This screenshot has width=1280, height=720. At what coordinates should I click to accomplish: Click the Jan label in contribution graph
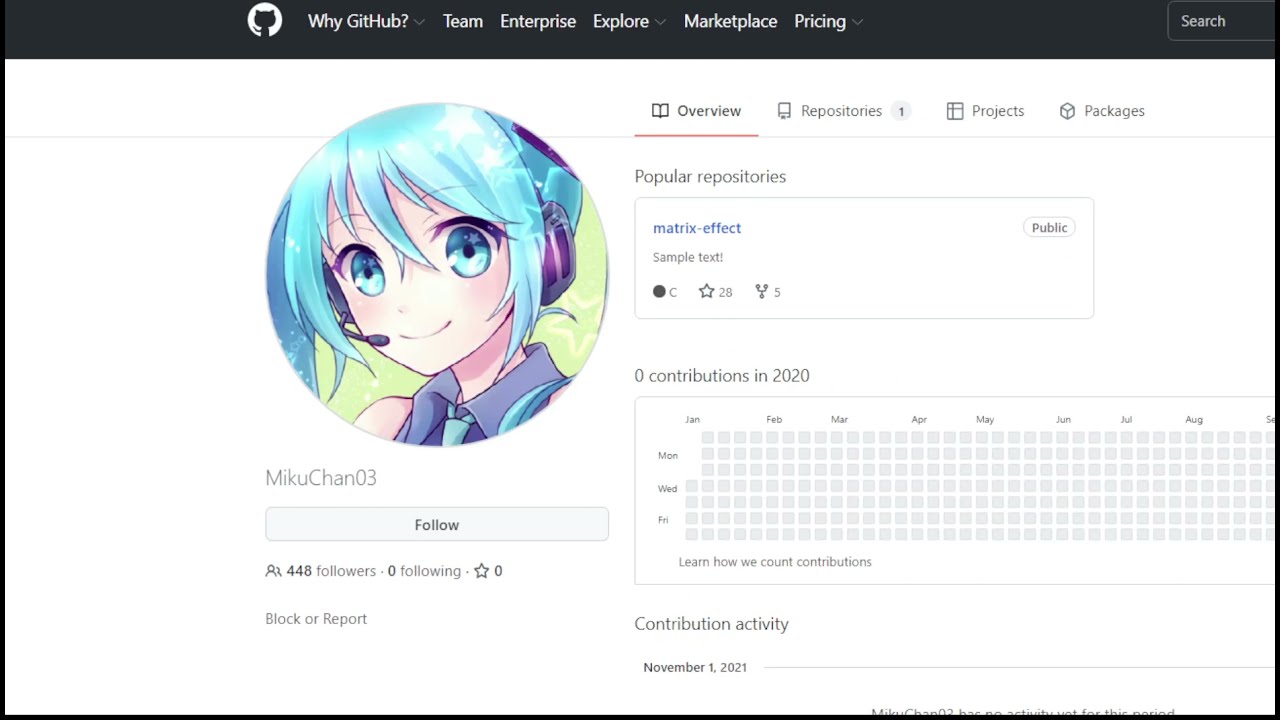[692, 420]
